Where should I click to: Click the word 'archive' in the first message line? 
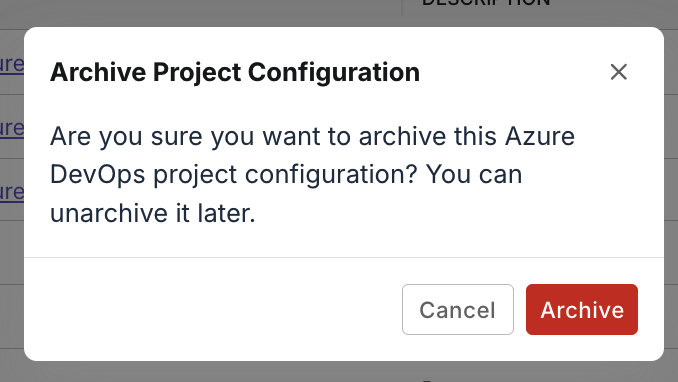point(402,136)
